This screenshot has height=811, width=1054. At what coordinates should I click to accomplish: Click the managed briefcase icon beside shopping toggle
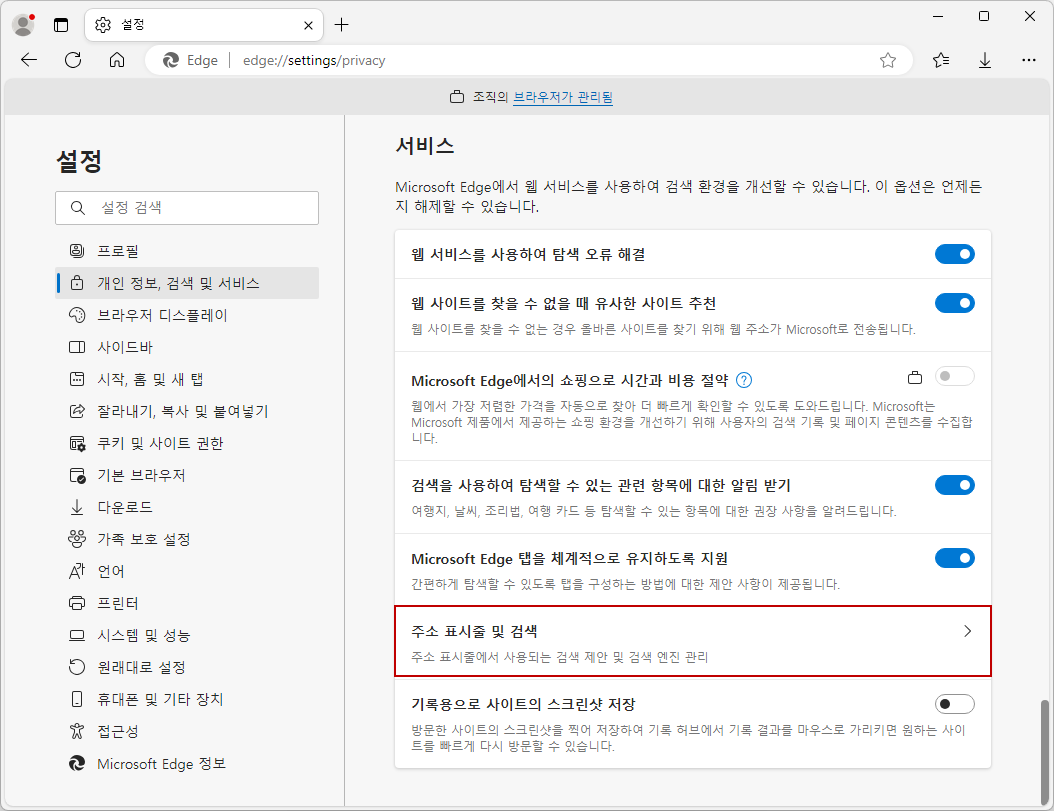(x=915, y=377)
